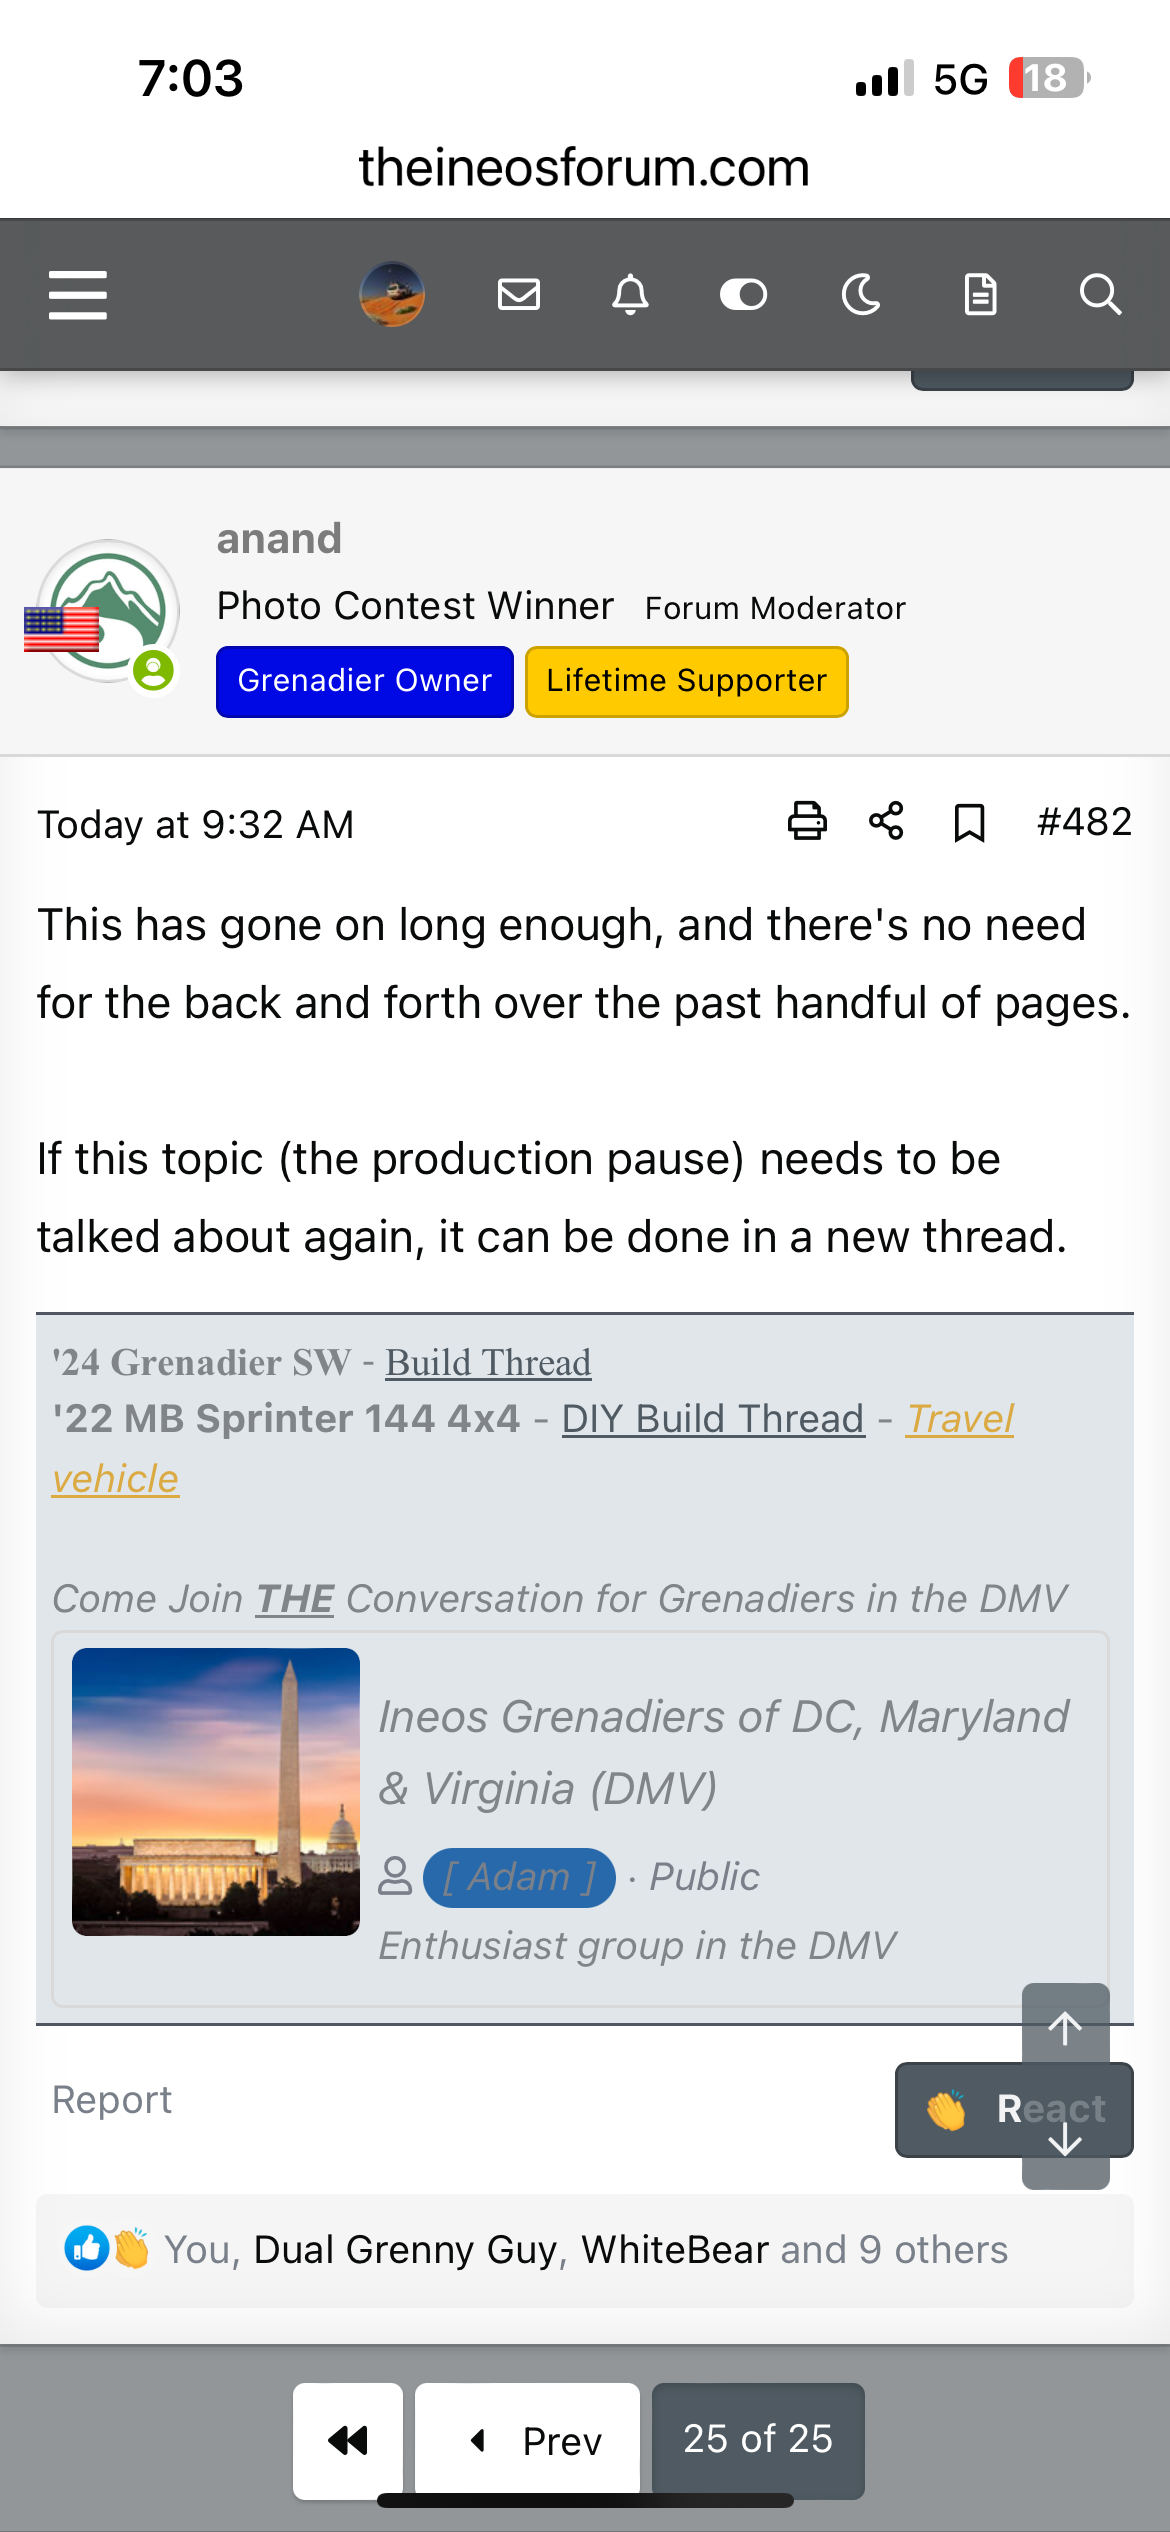Bookmark post #482
The width and height of the screenshot is (1170, 2532).
(969, 823)
